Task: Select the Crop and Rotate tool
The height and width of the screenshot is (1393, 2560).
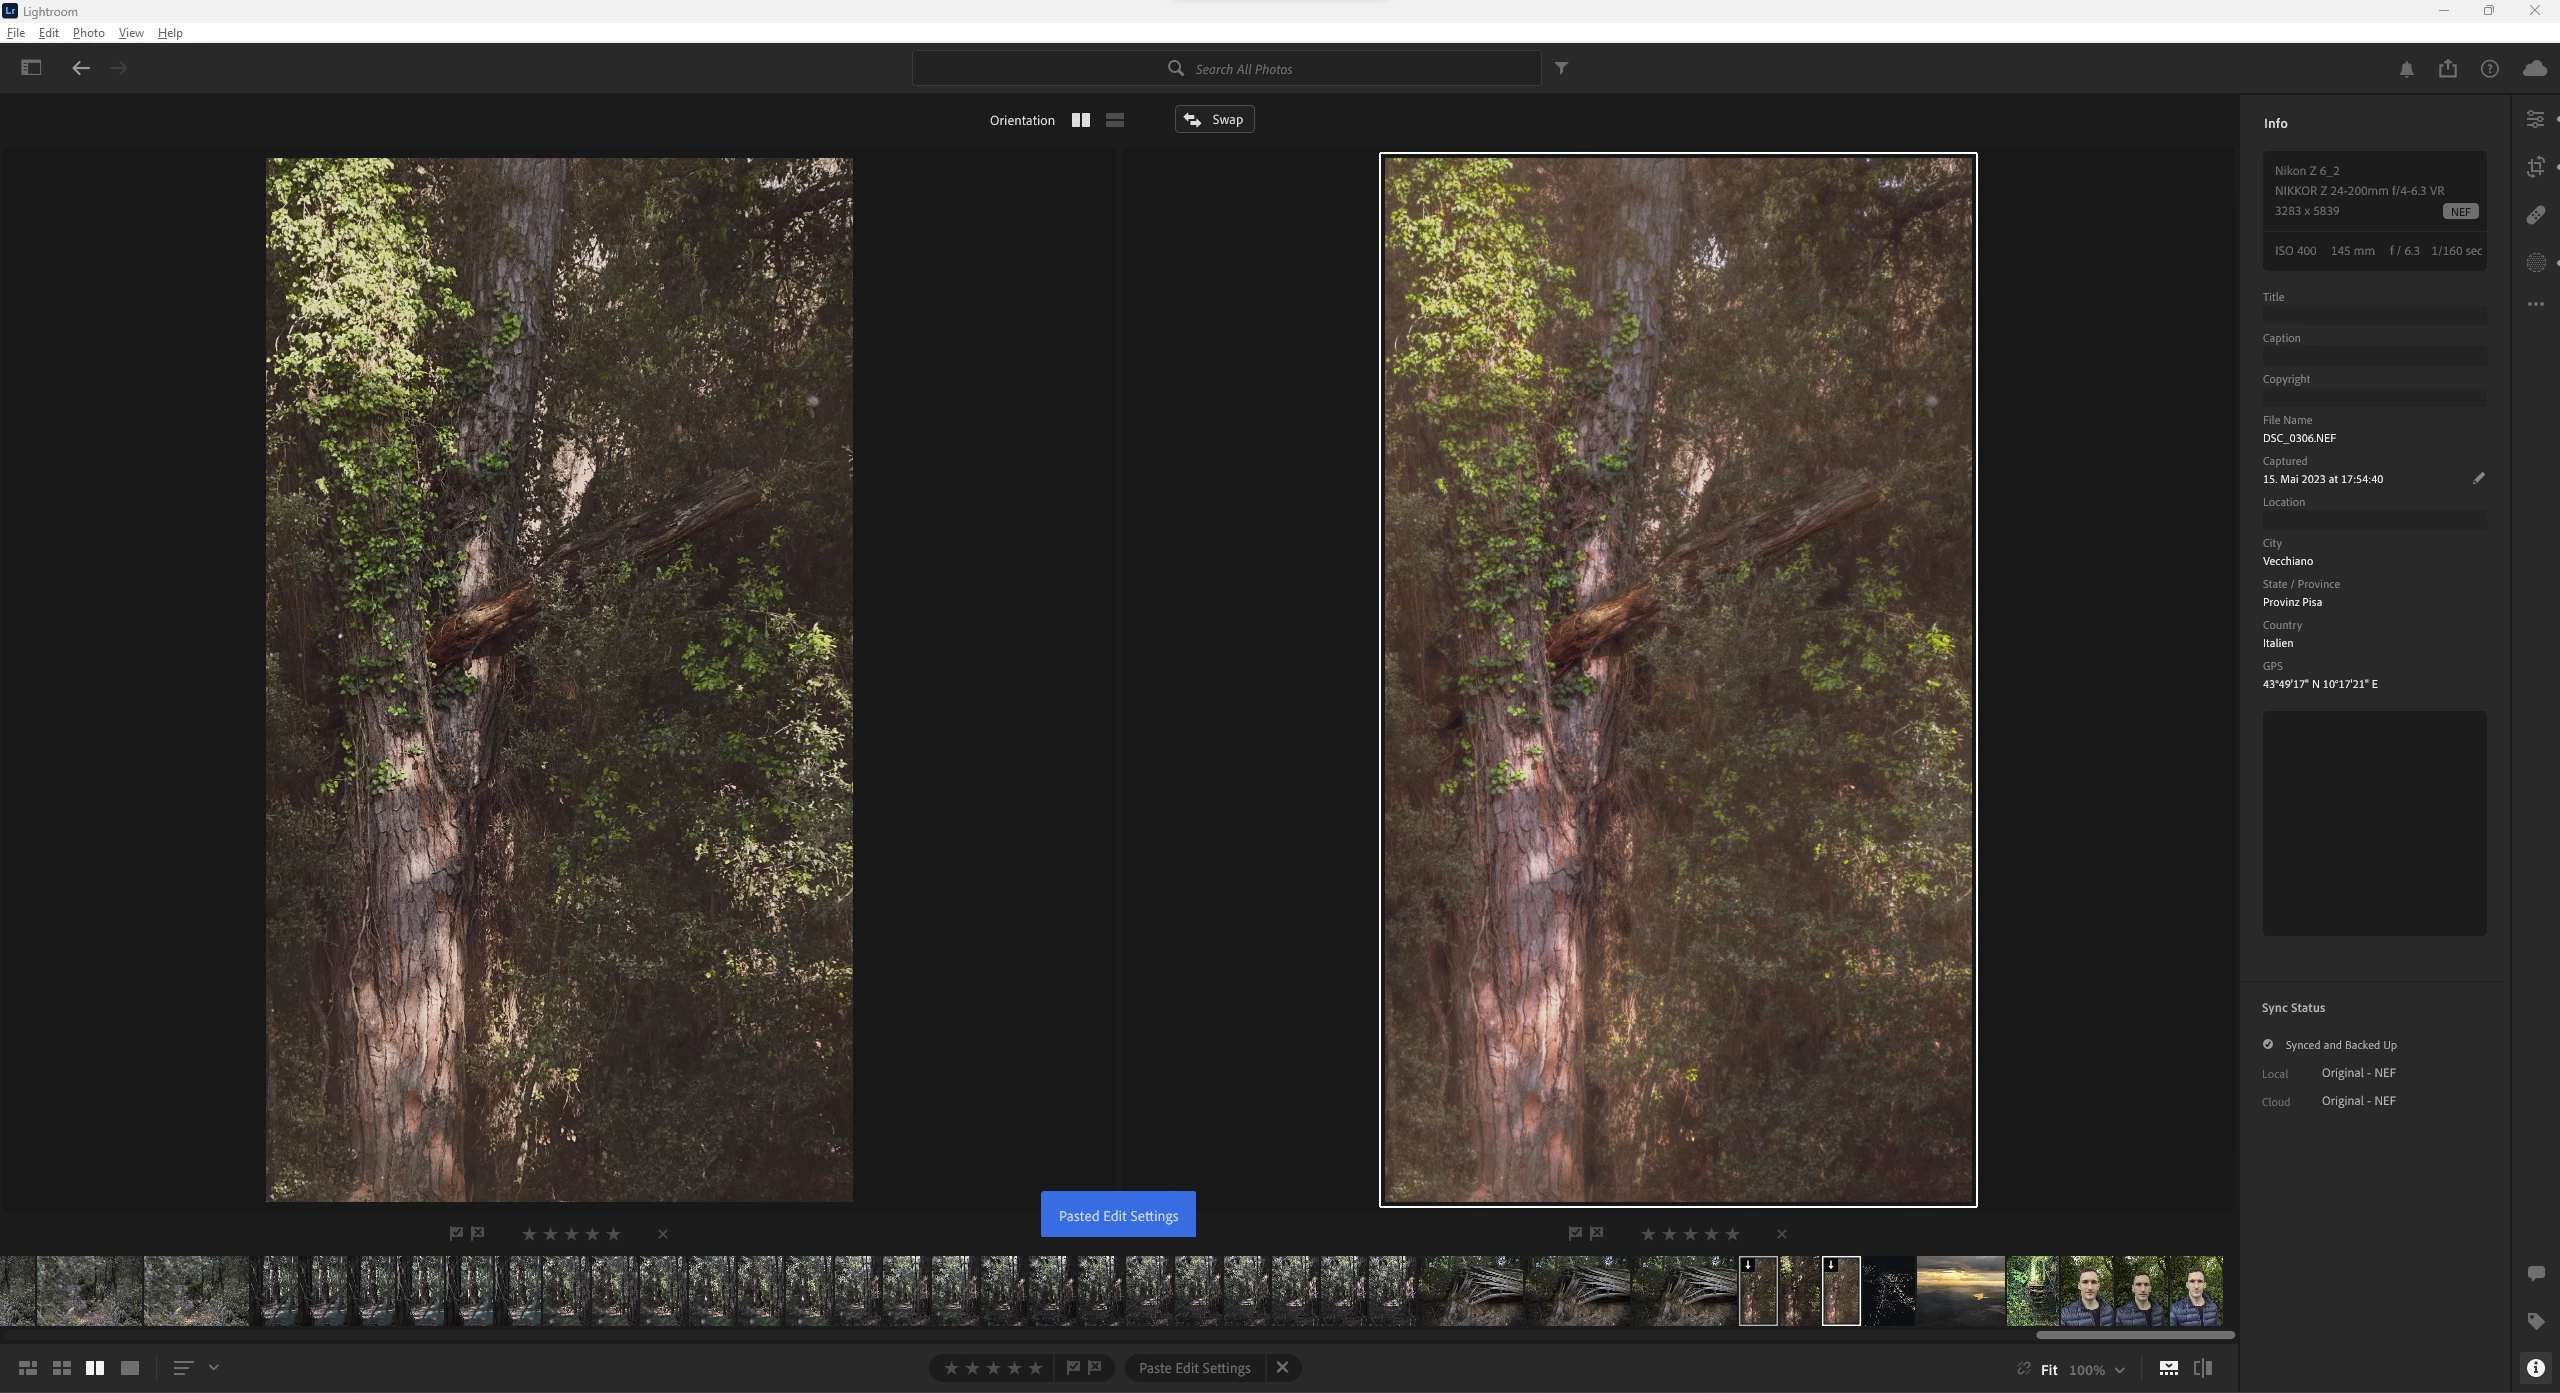Action: pos(2535,167)
